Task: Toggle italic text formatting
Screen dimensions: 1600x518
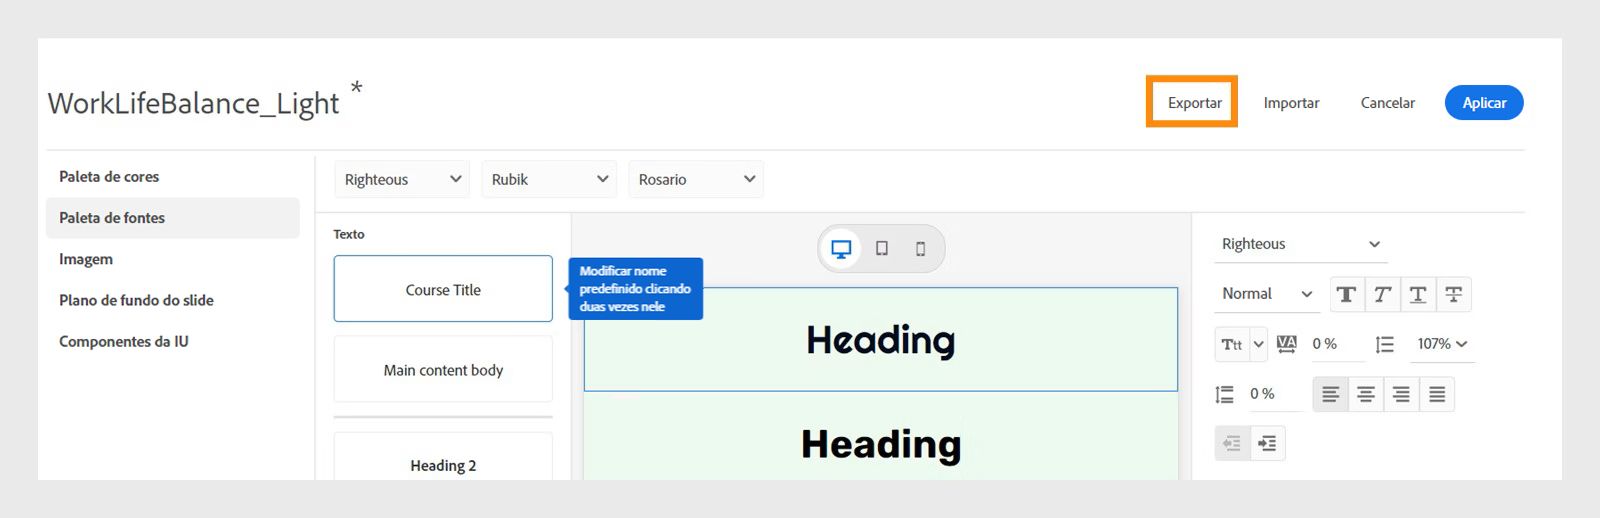Action: [x=1382, y=294]
